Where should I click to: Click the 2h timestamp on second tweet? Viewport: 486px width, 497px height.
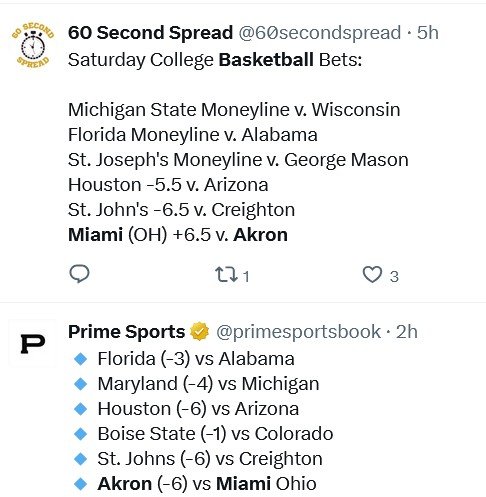pyautogui.click(x=407, y=332)
